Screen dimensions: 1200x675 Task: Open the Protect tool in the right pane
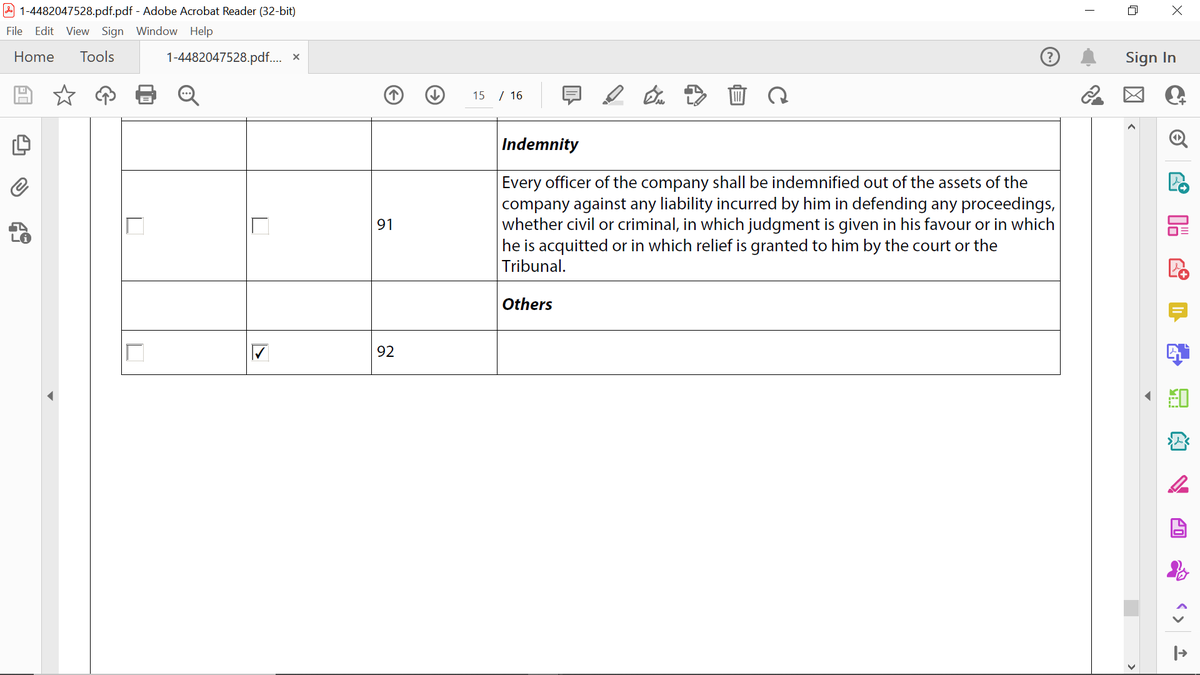[x=1178, y=527]
